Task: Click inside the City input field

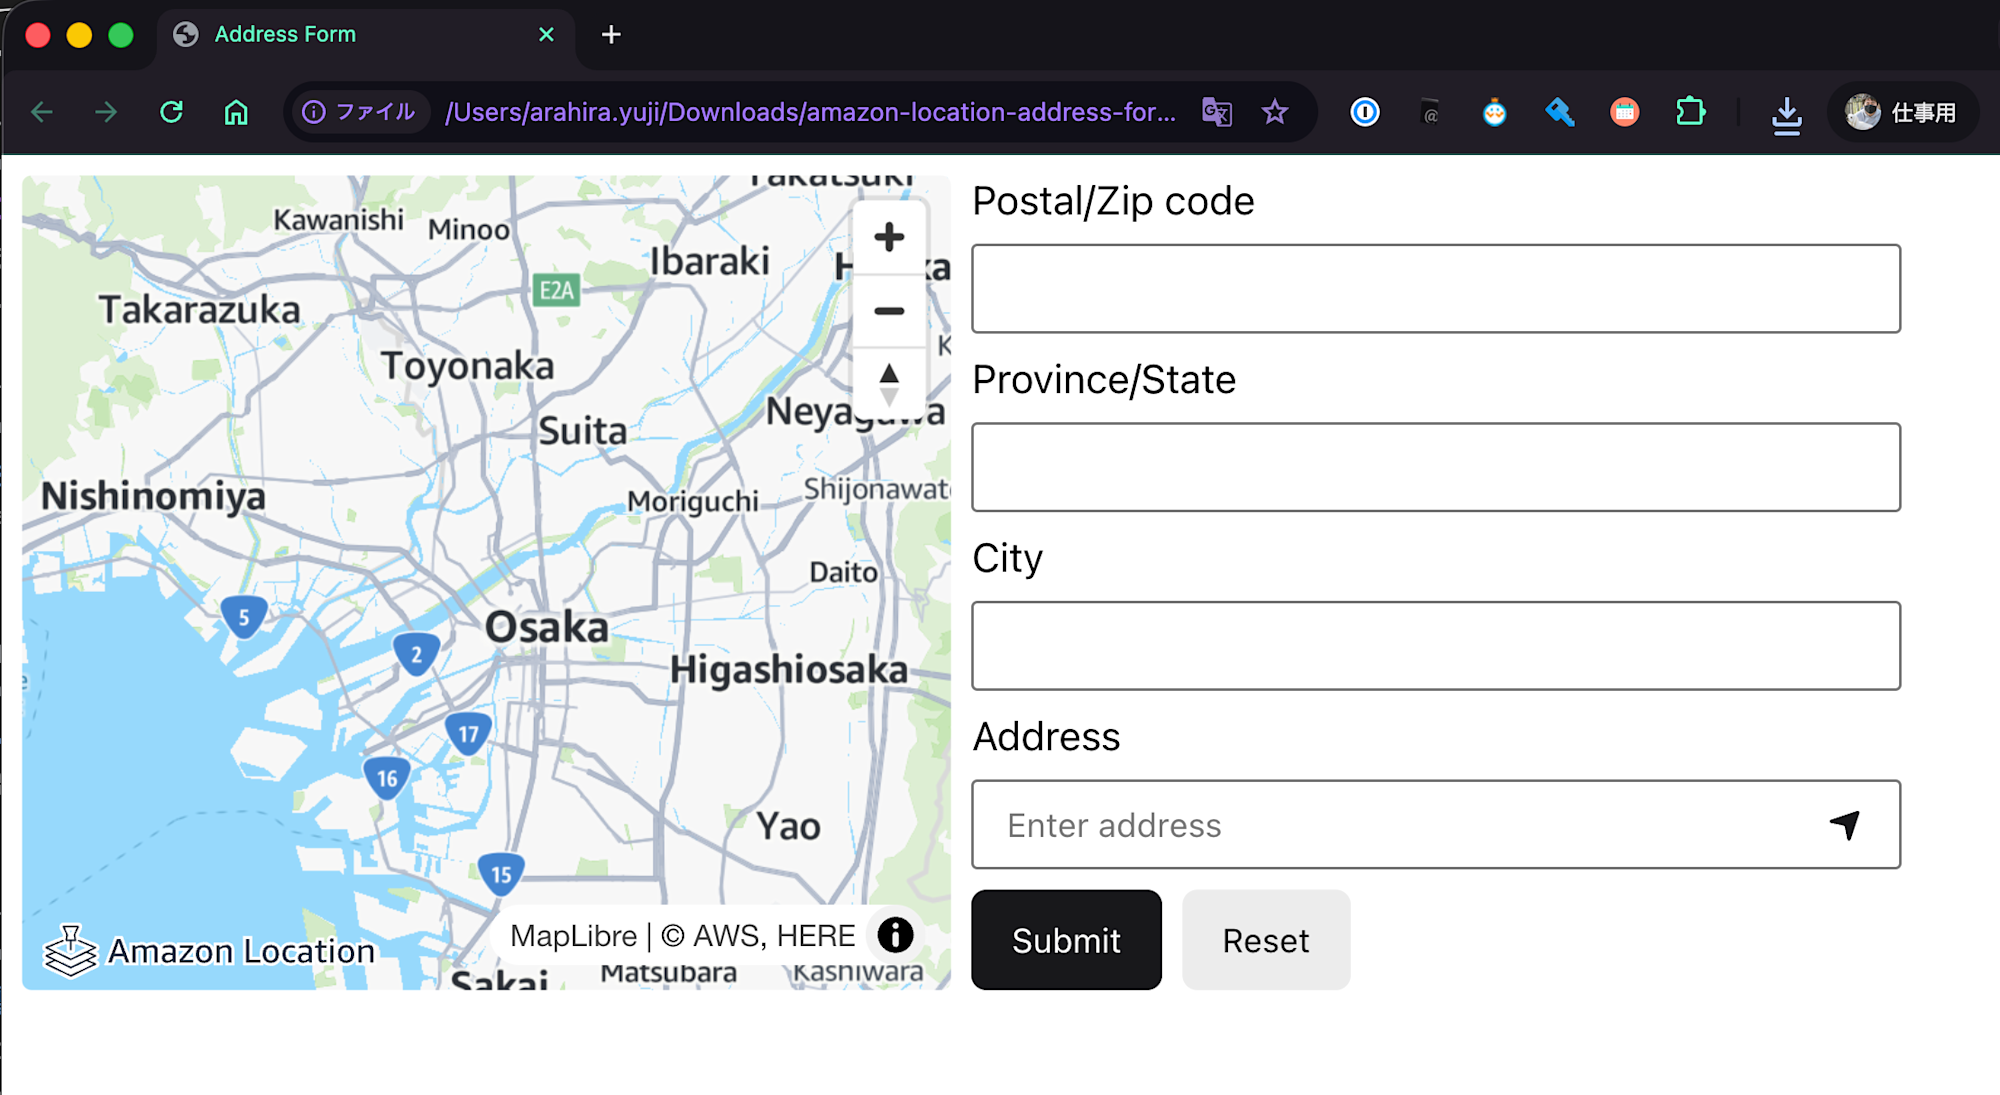Action: coord(1435,646)
